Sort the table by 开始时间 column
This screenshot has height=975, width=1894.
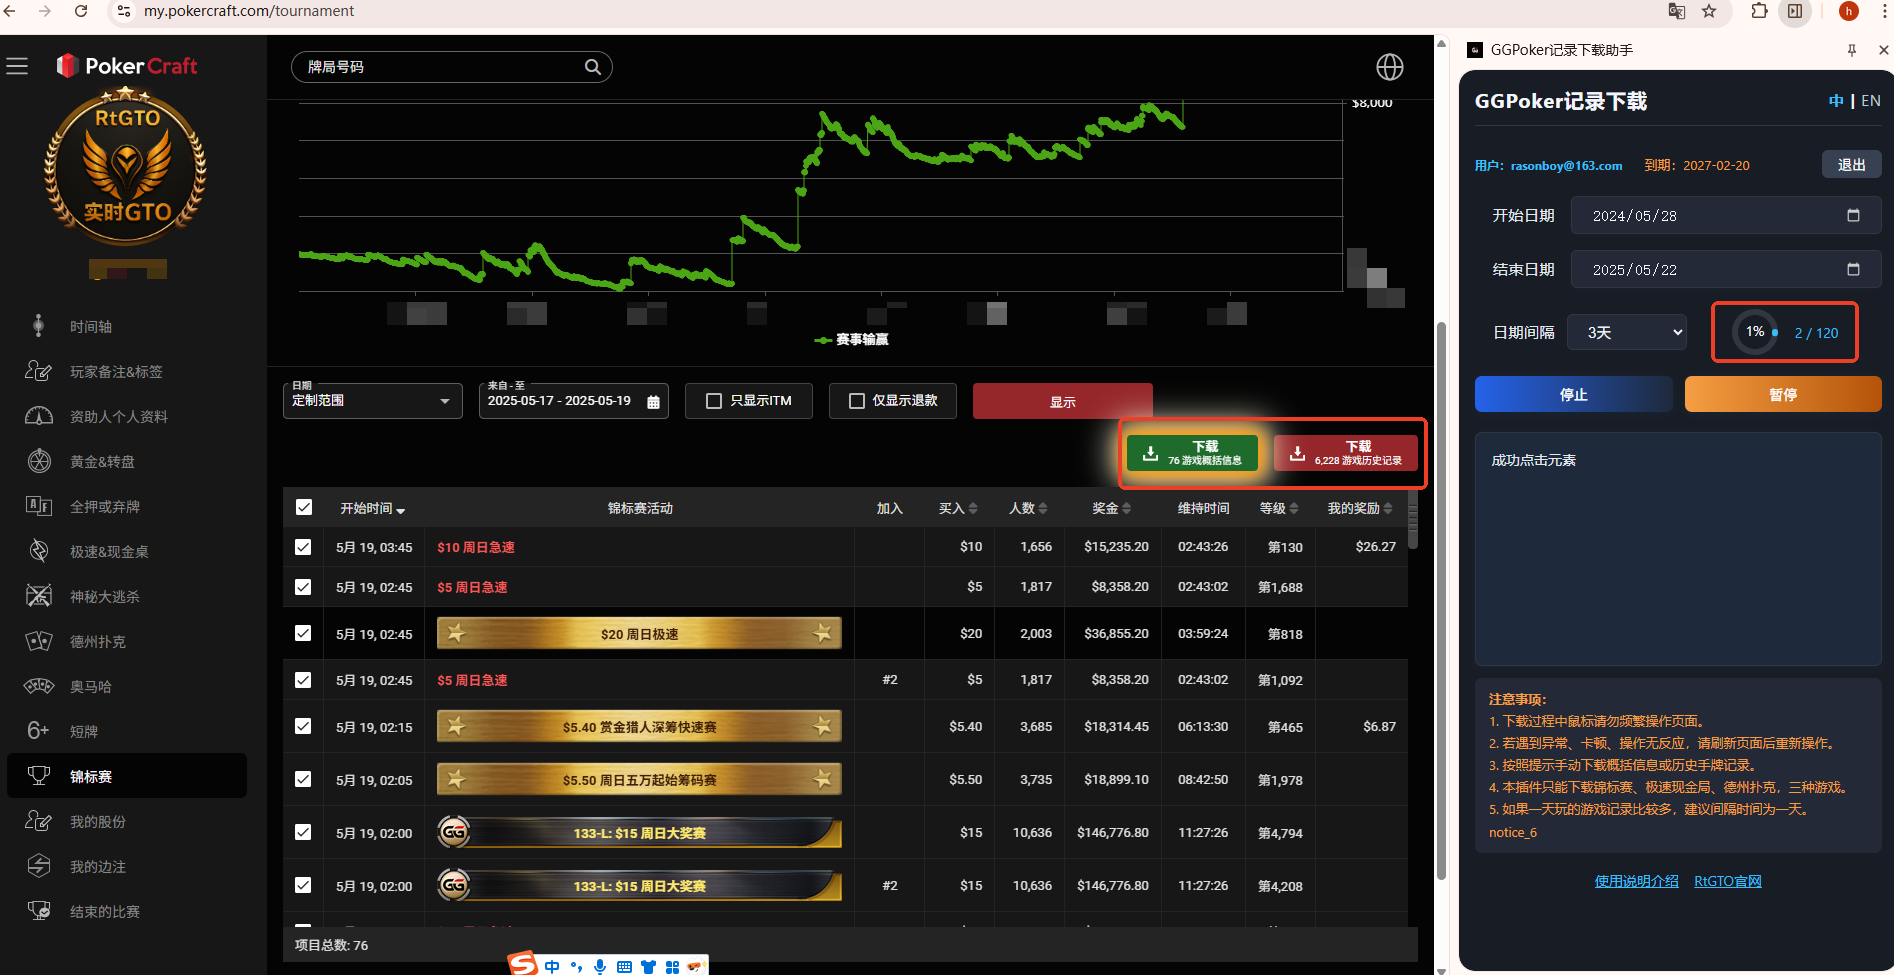tap(371, 509)
